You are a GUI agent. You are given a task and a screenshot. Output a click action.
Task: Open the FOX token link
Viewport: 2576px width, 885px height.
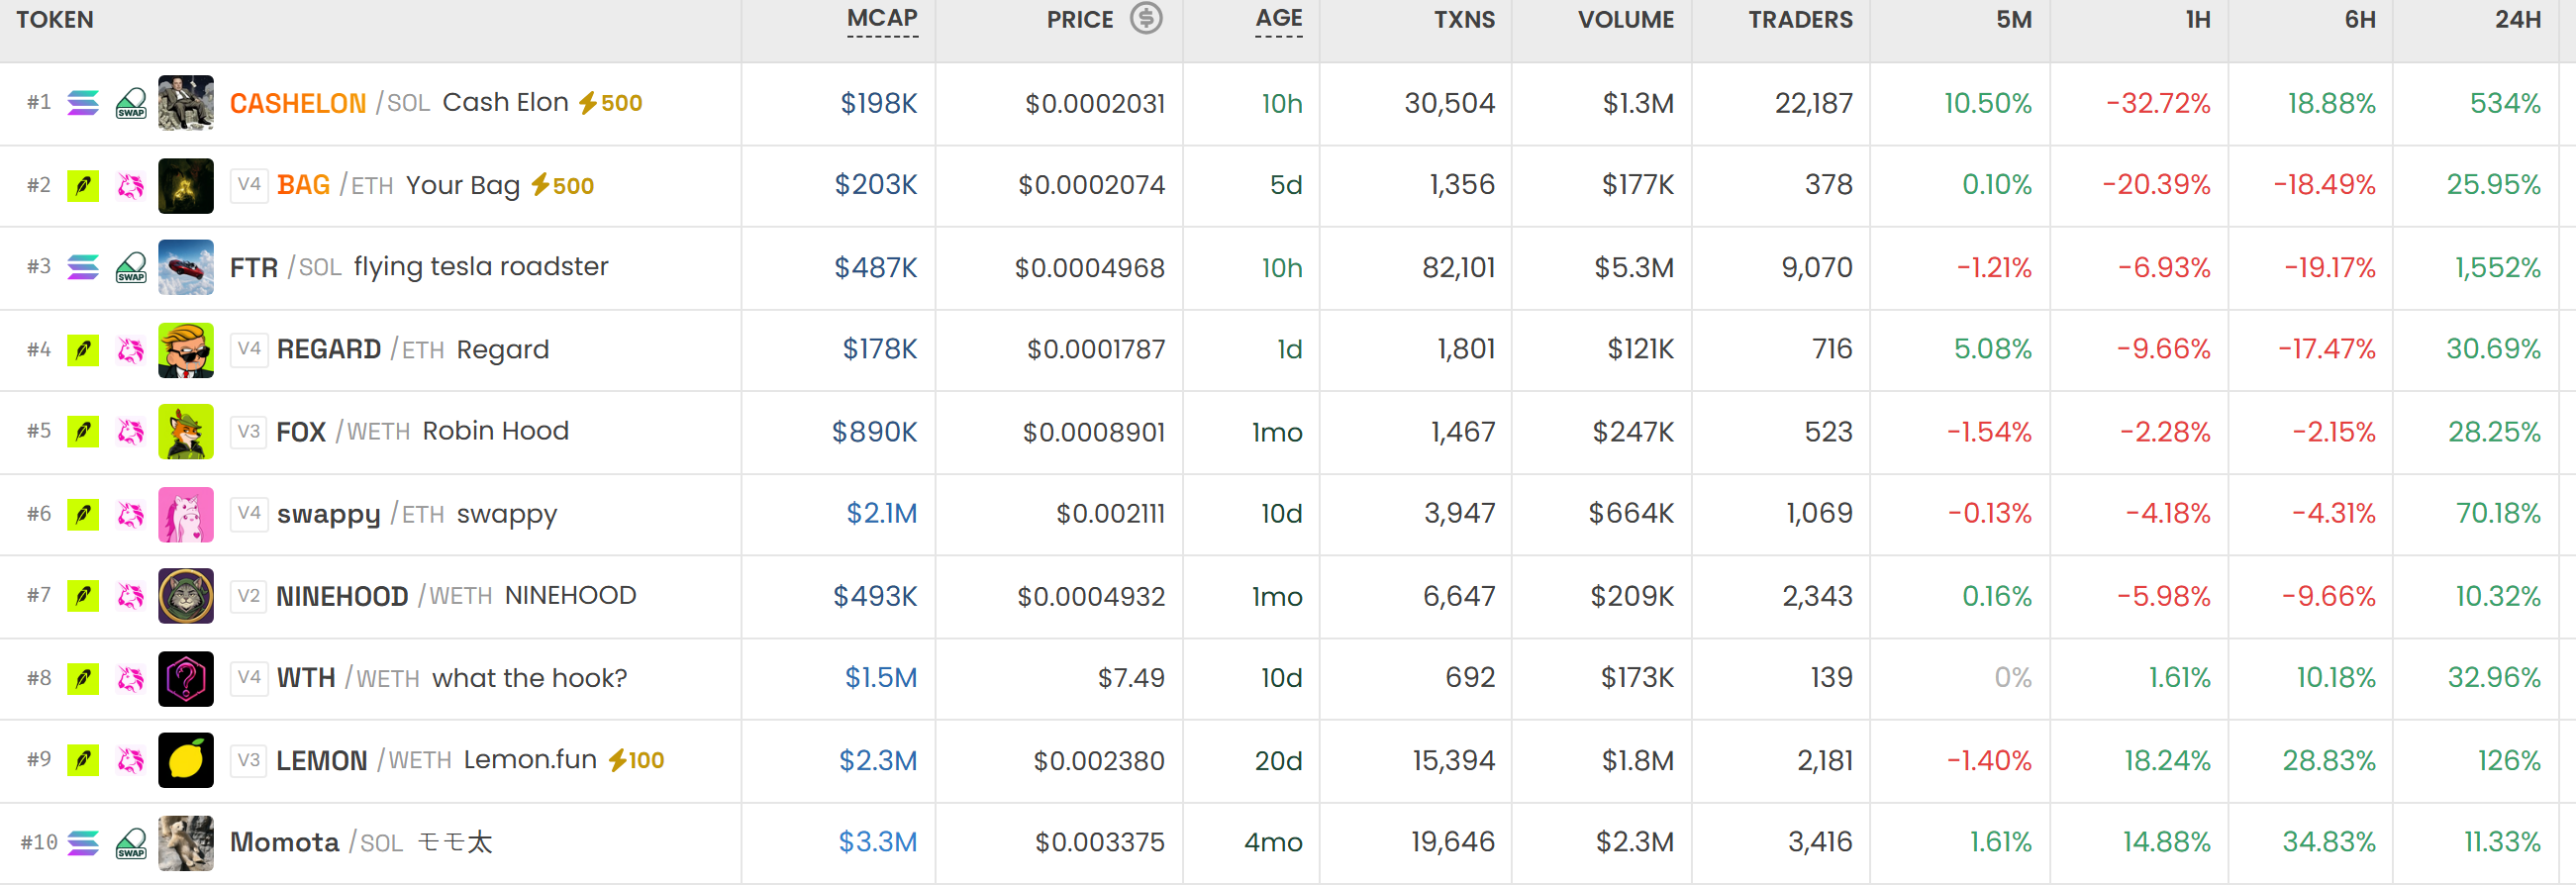[301, 432]
